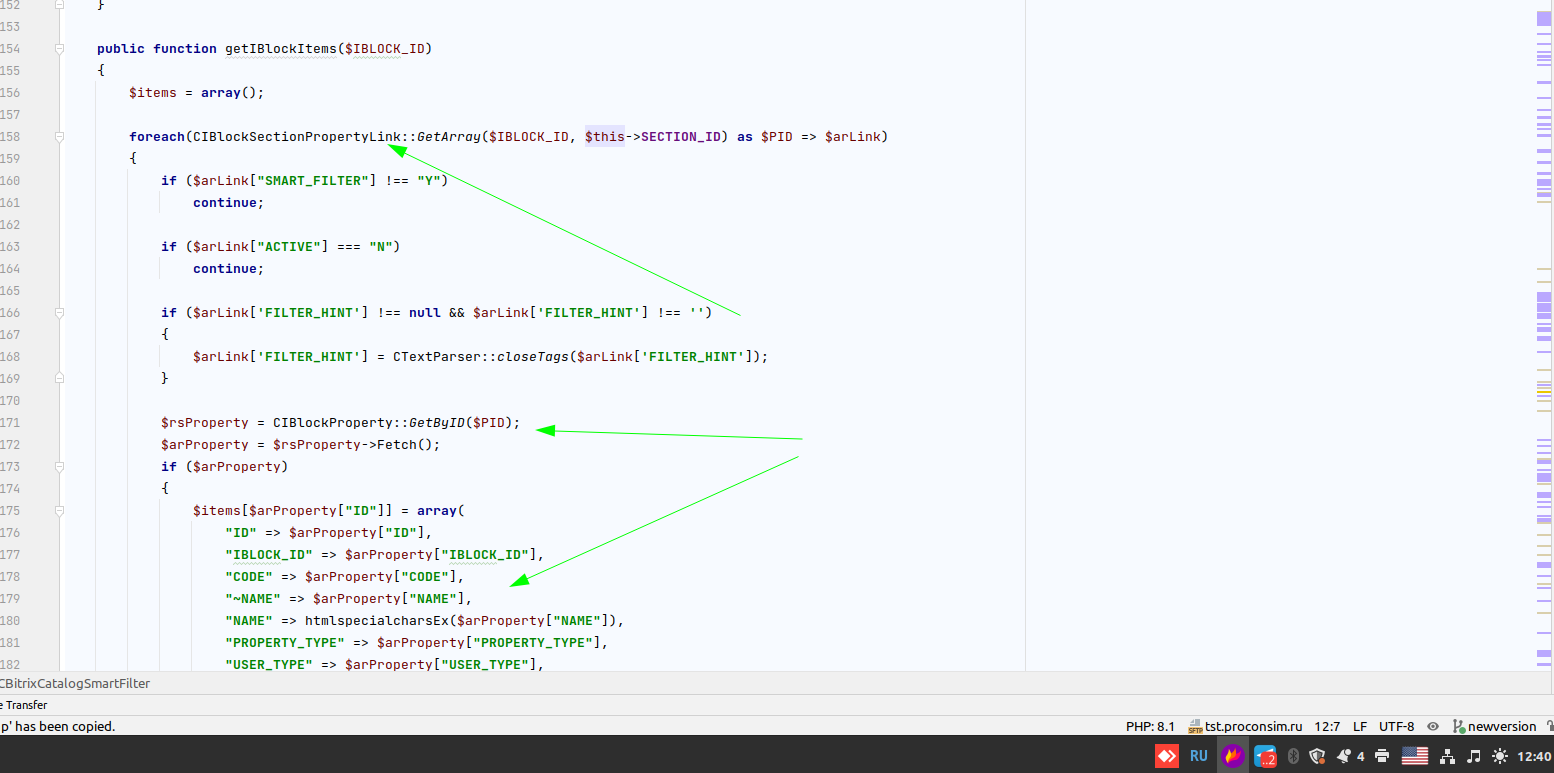This screenshot has width=1554, height=773.
Task: Click $rsProperty variable on line 171
Action: pyautogui.click(x=205, y=422)
